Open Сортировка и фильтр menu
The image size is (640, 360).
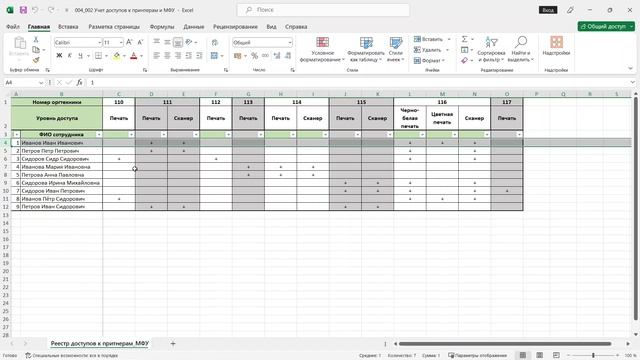click(491, 49)
